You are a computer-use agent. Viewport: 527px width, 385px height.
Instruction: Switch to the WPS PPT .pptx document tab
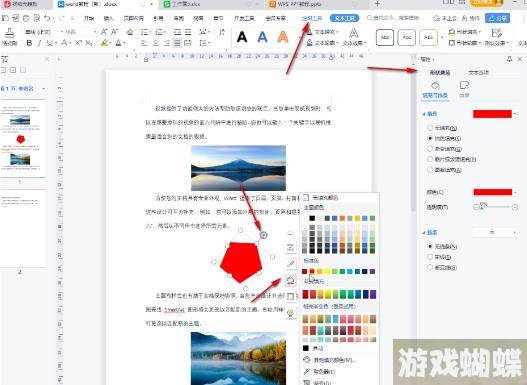click(296, 4)
